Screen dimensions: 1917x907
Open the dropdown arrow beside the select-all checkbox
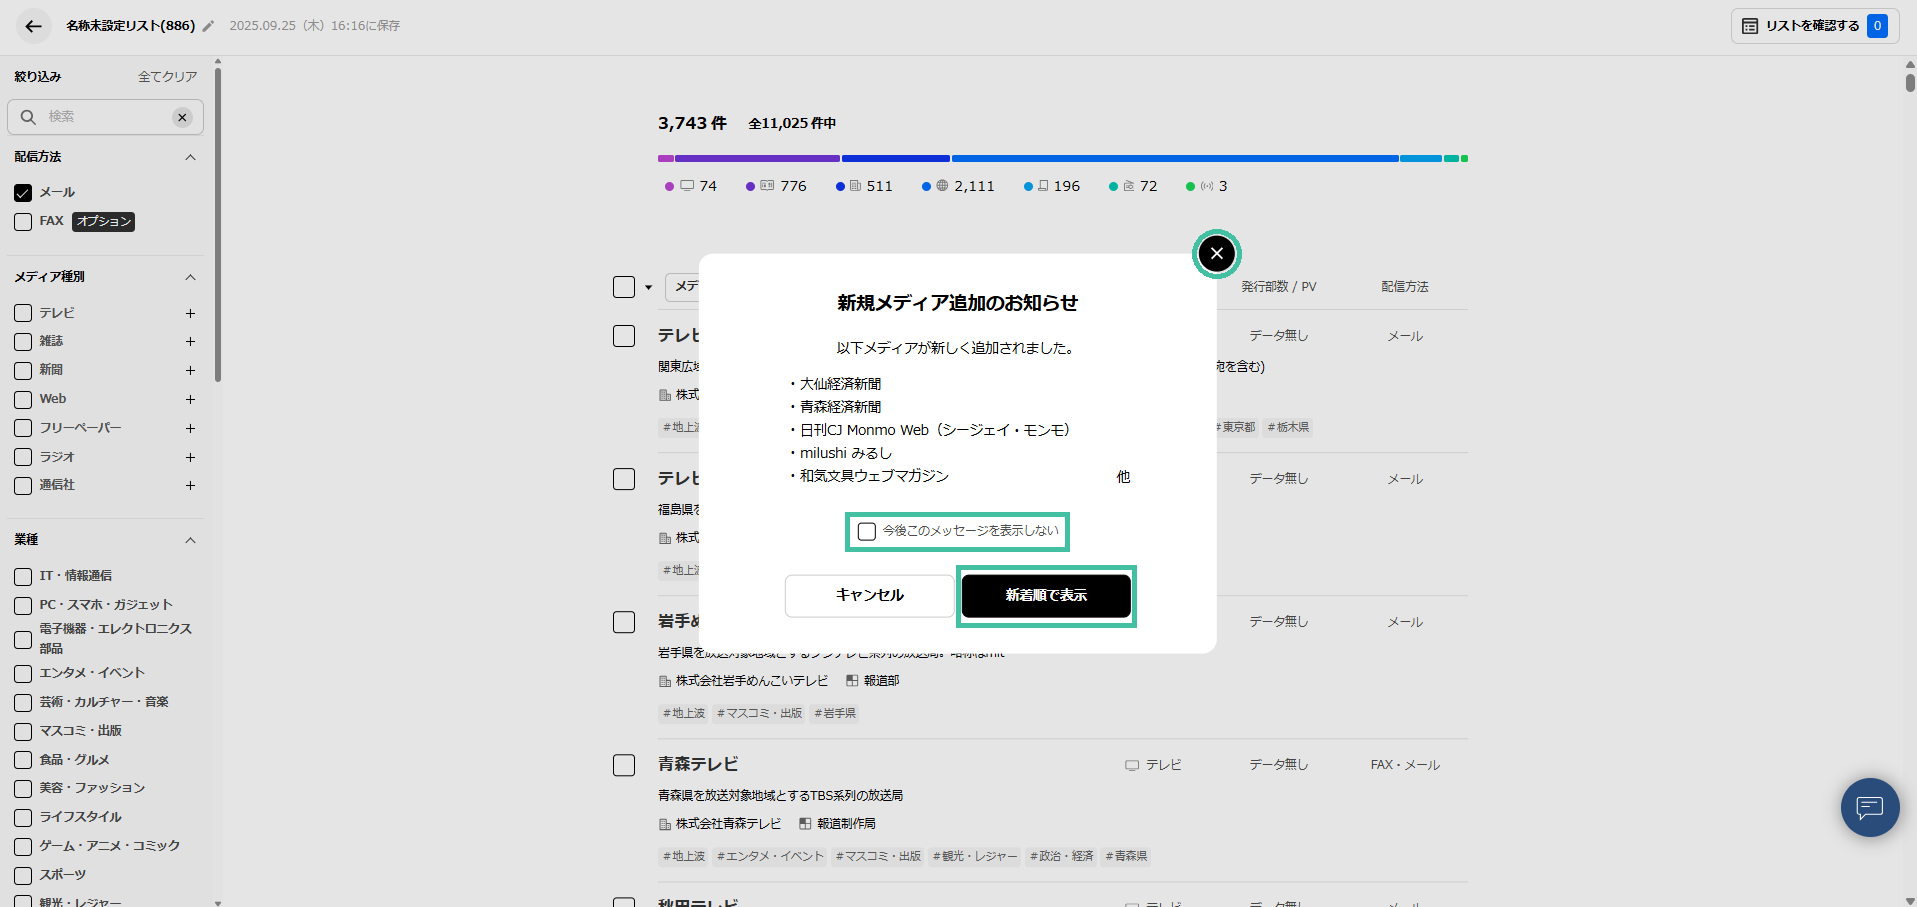(x=648, y=287)
